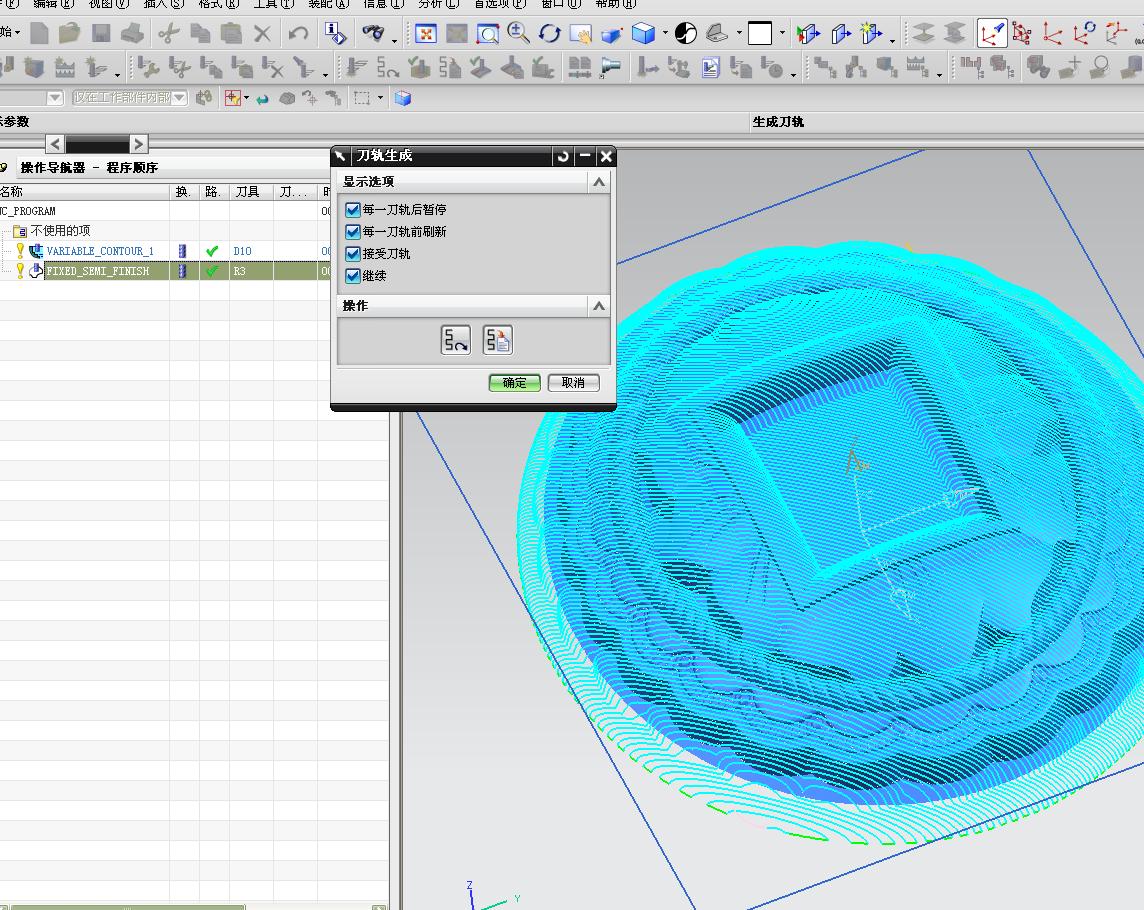
Task: Click the reset icon in dialog title bar
Action: [563, 156]
